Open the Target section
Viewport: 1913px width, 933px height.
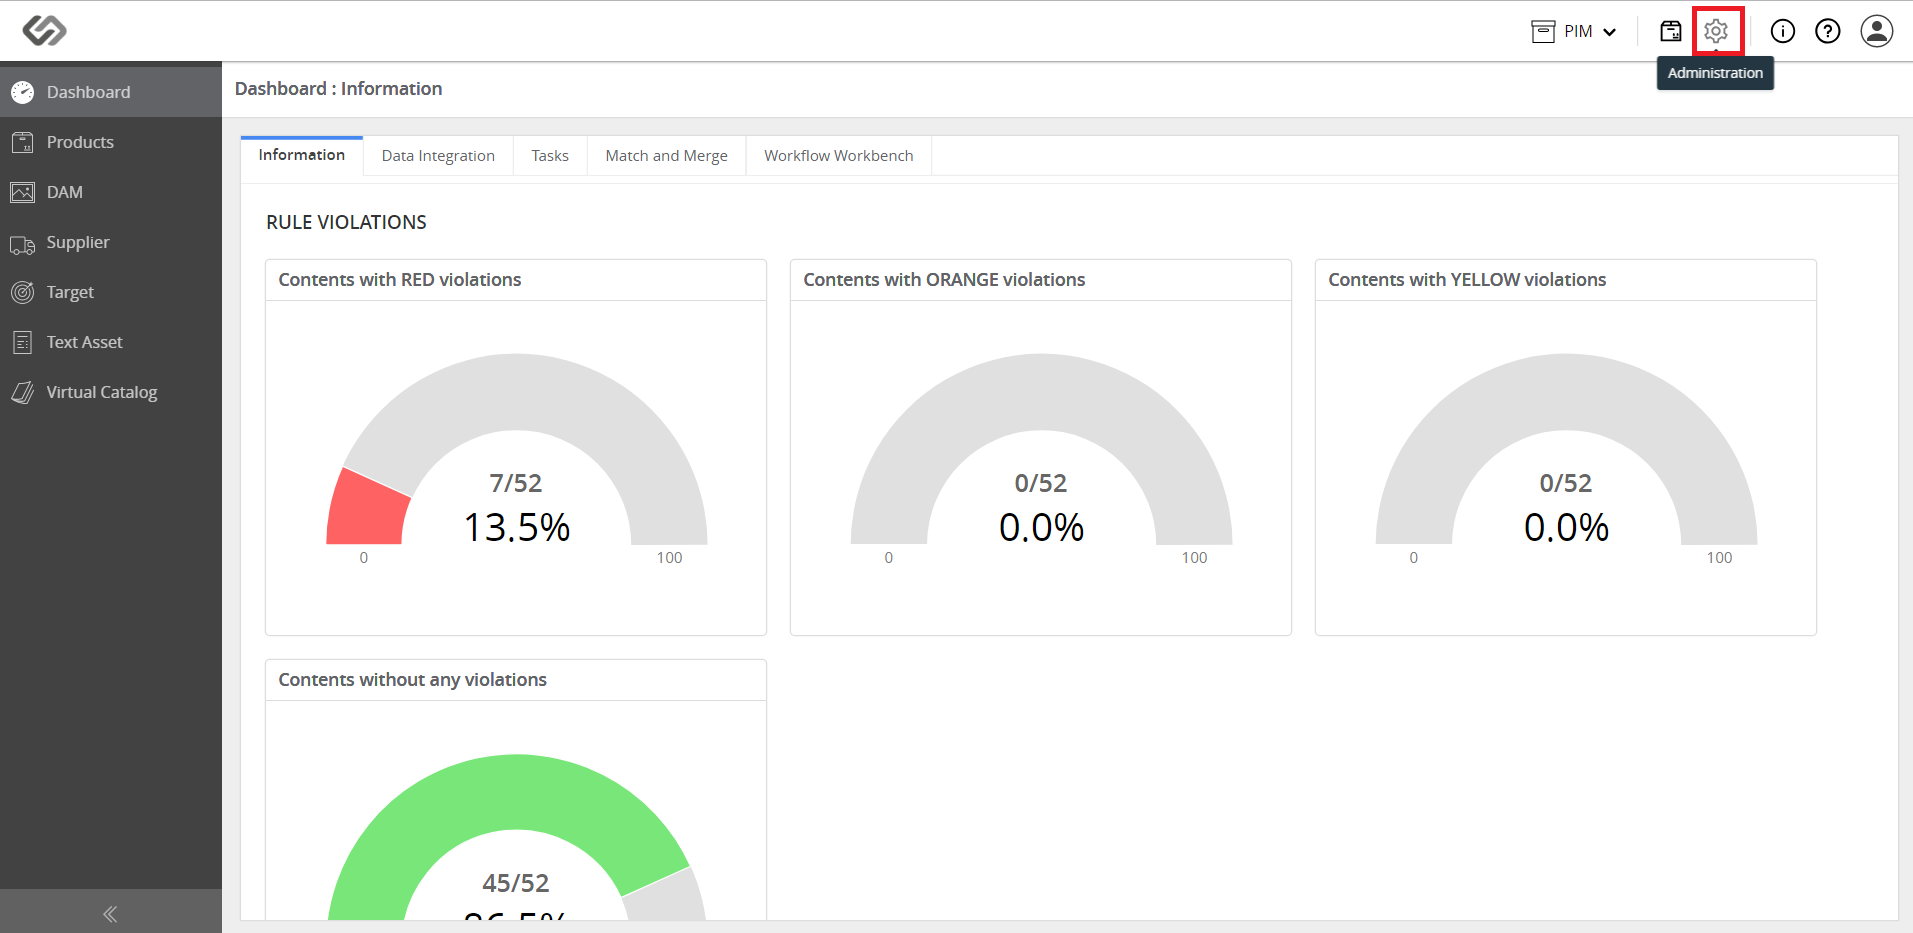[x=70, y=292]
